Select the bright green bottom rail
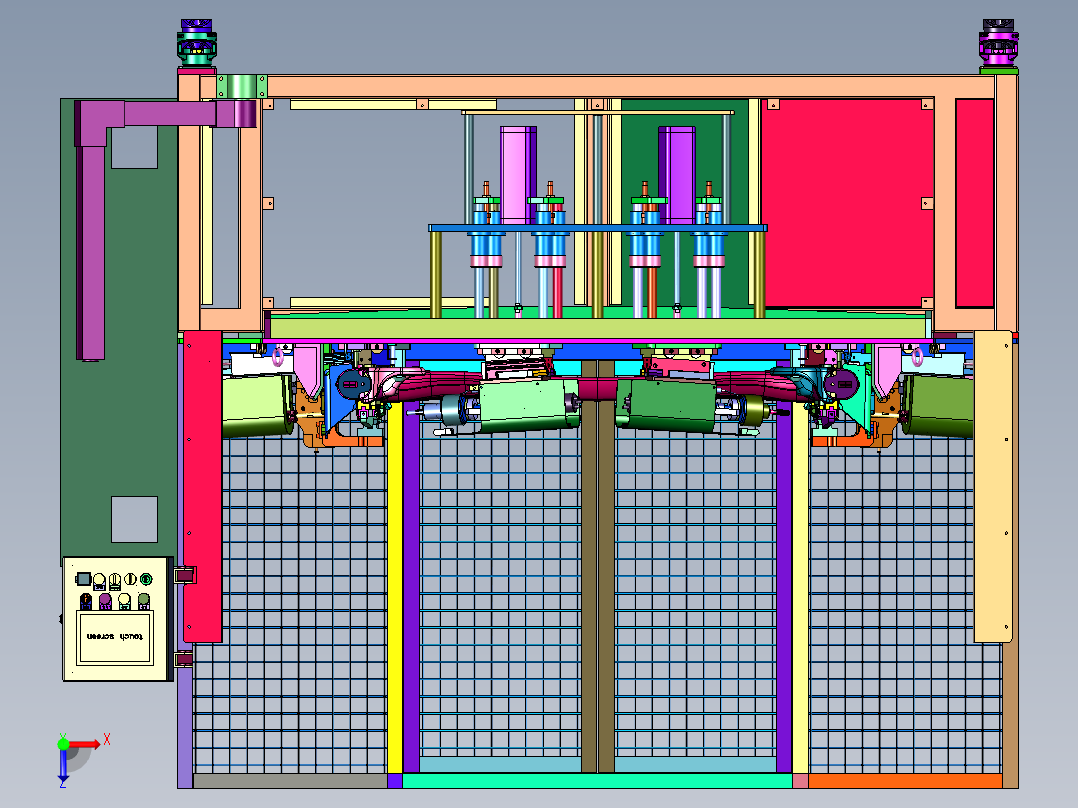 coord(597,780)
